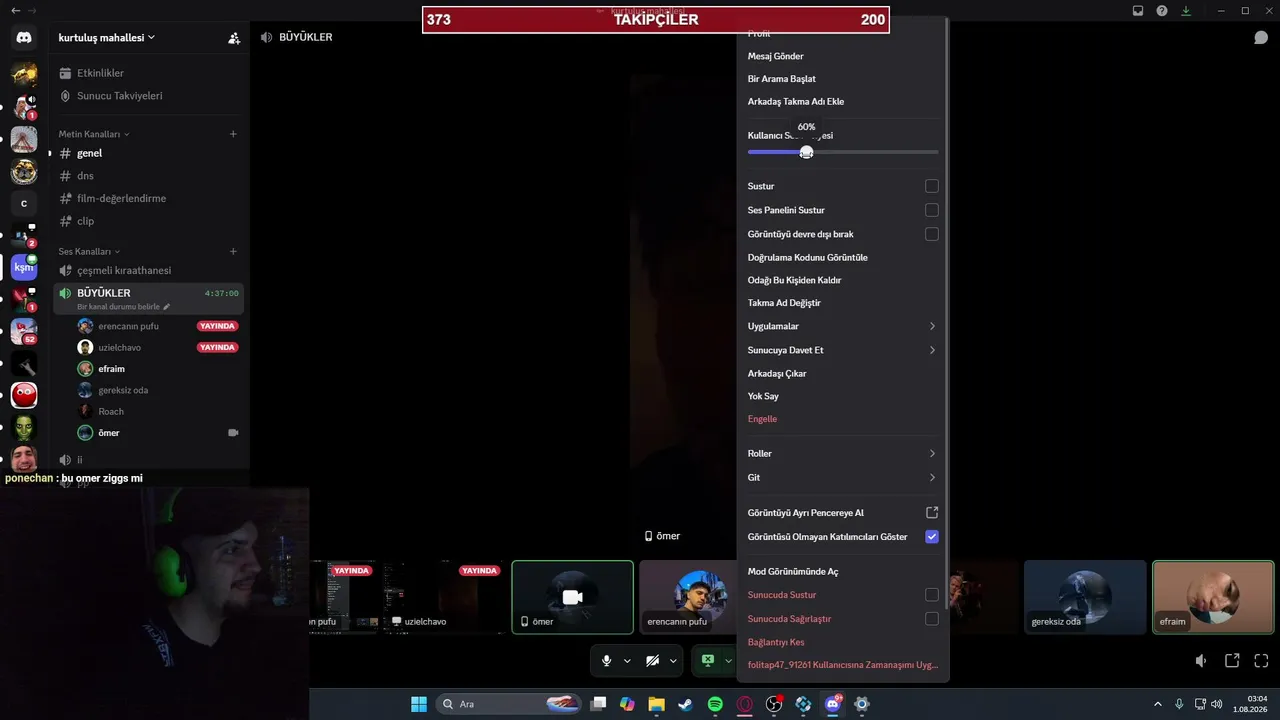This screenshot has width=1280, height=720.
Task: Select 'Görüntüyü Ayrı Pencereye Al'
Action: click(x=842, y=513)
